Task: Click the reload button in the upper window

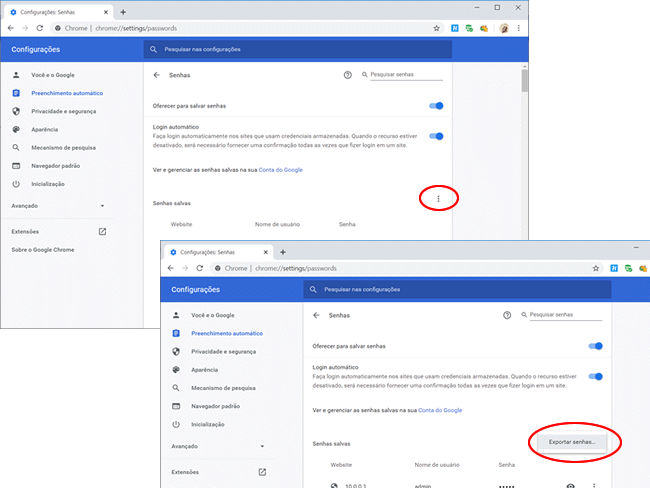Action: [x=40, y=28]
